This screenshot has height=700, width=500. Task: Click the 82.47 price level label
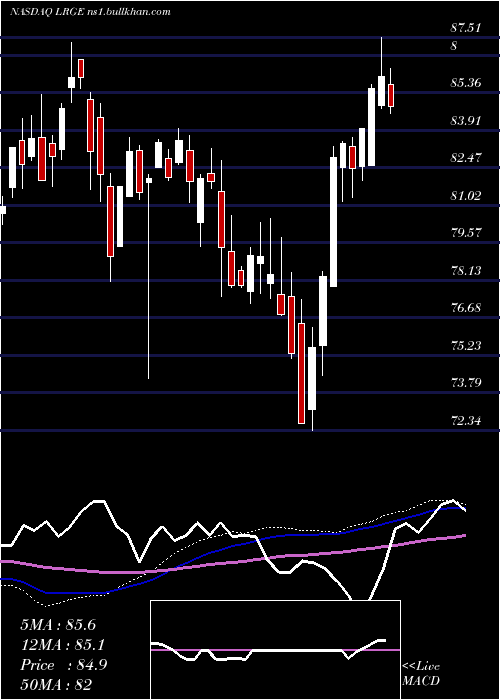point(466,158)
